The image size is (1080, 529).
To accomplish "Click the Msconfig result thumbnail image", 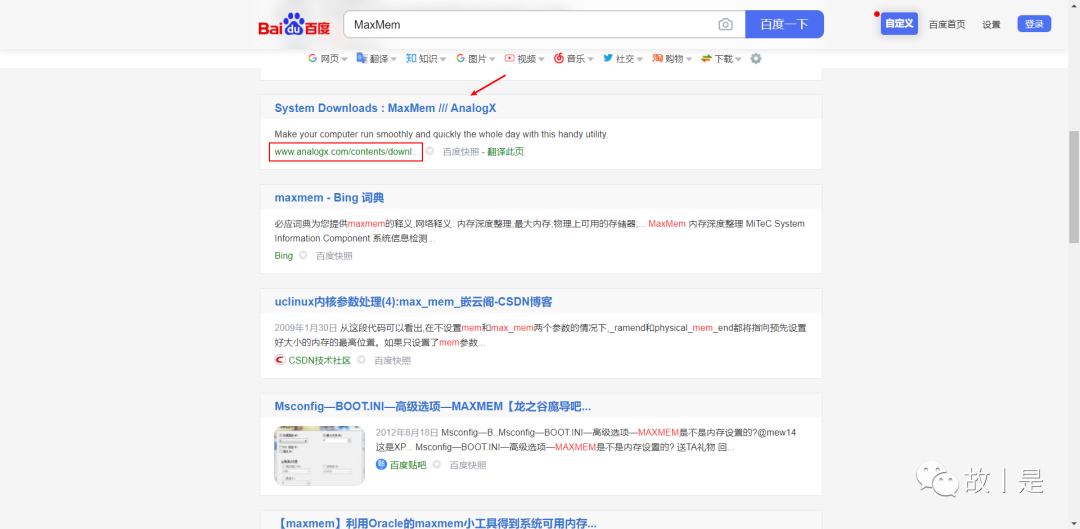I will 320,455.
